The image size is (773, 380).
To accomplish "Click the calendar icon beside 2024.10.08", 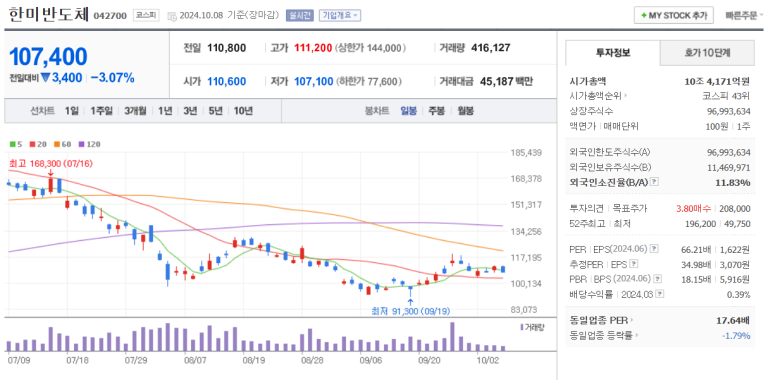I will click(172, 16).
